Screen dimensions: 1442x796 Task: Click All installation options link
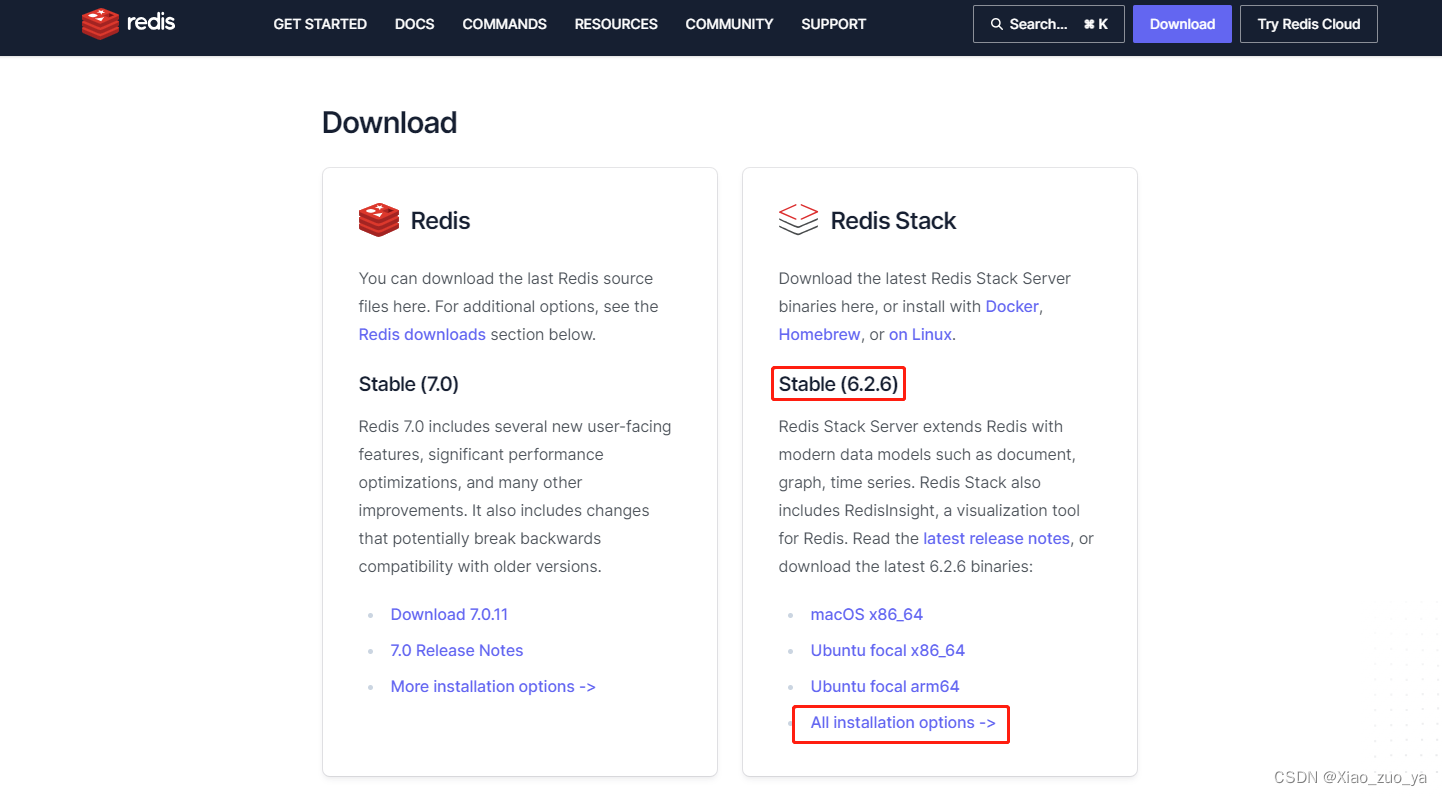(x=903, y=722)
